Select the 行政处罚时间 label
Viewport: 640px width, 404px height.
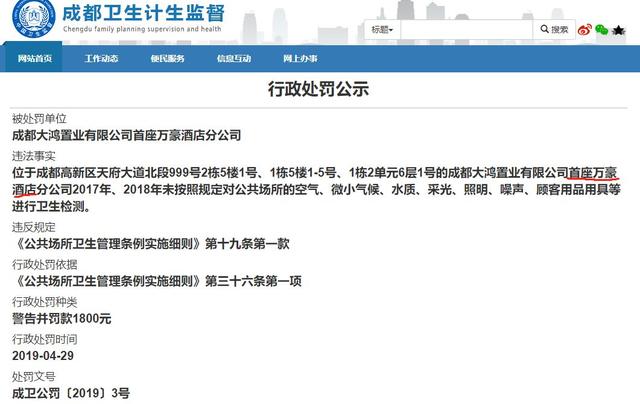[x=44, y=339]
